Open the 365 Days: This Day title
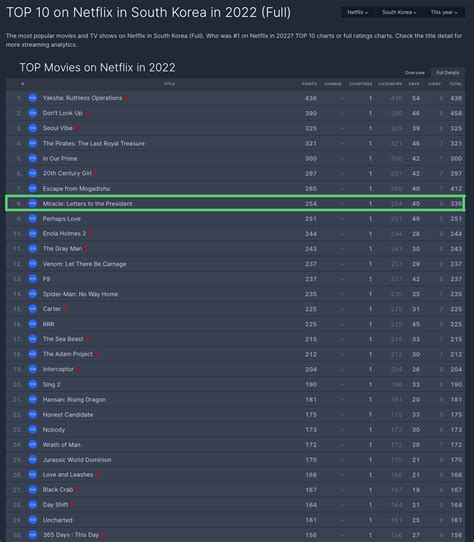 71,535
